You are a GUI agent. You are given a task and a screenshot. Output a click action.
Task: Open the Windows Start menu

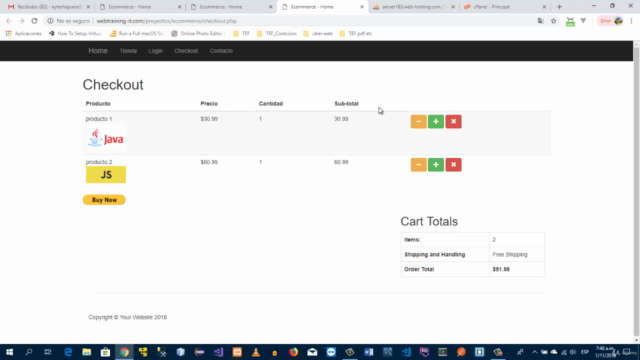[9, 352]
